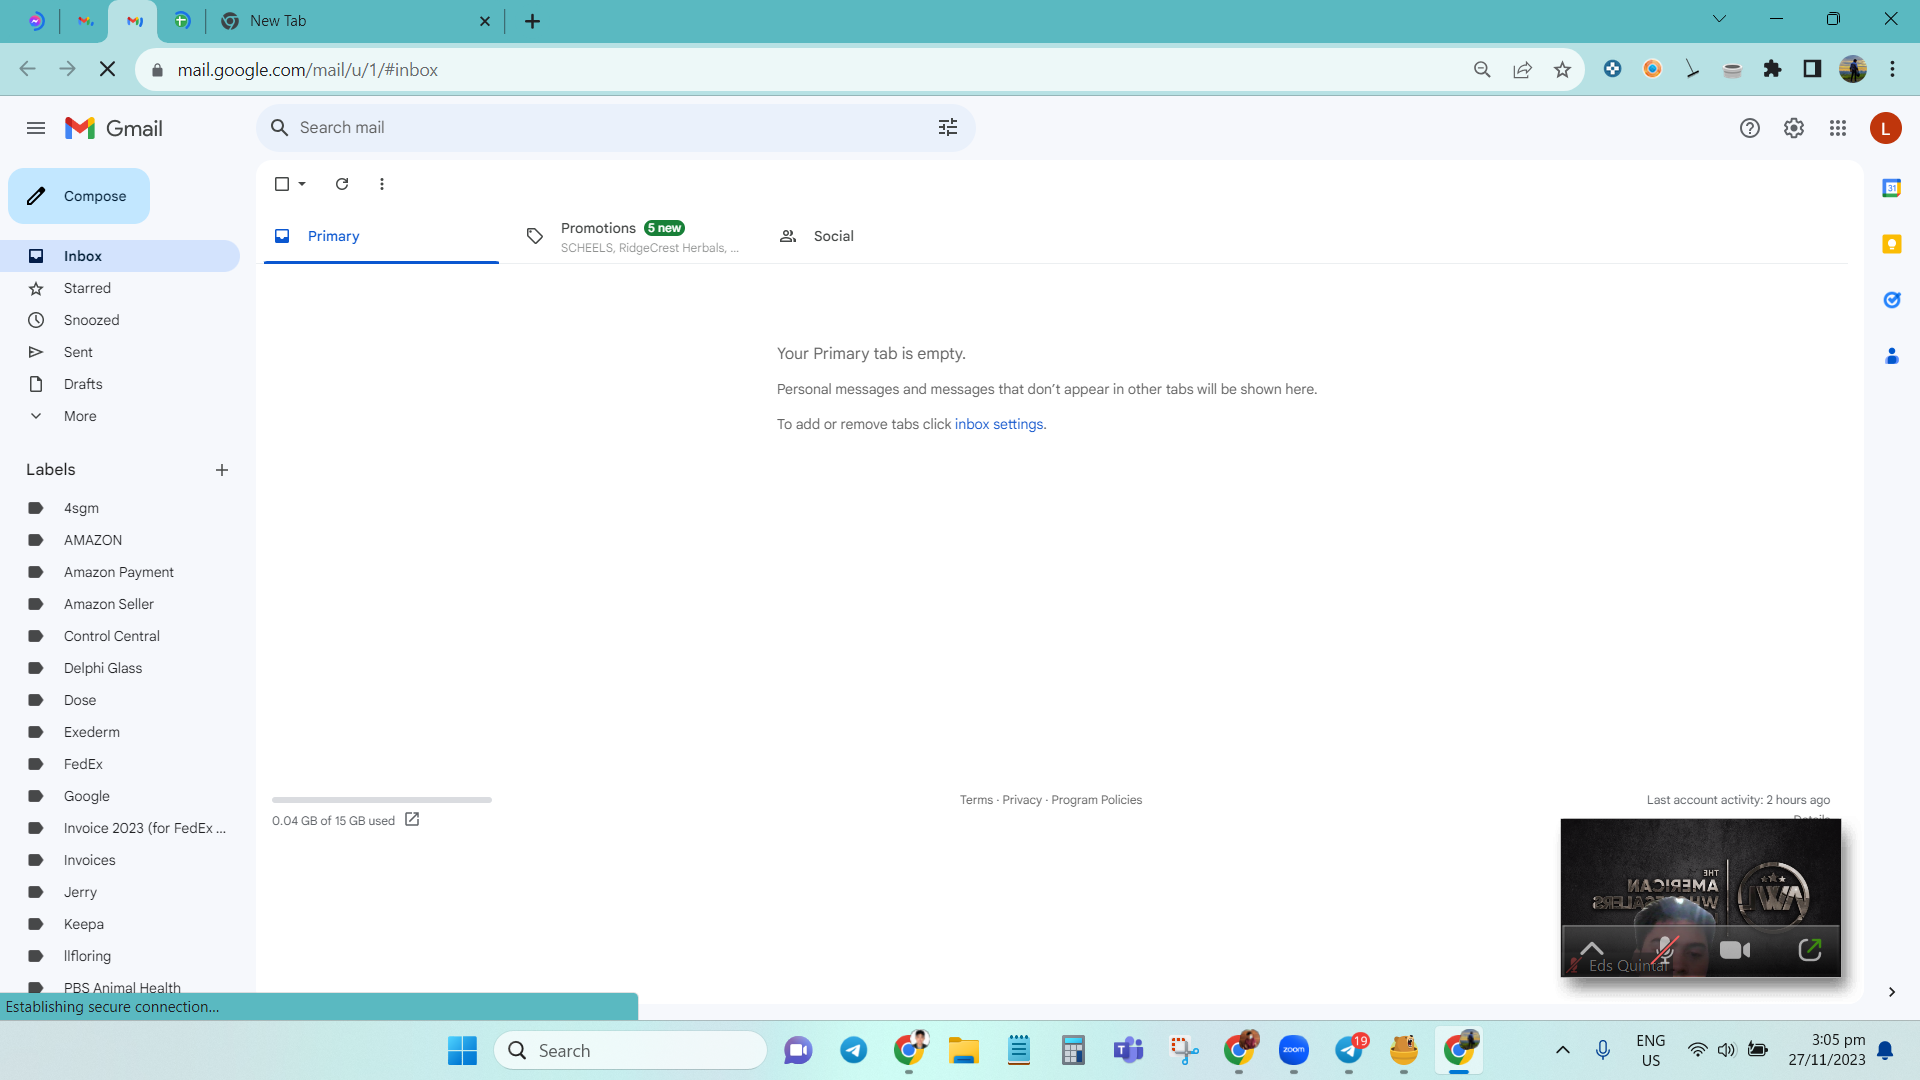
Task: Open the AMAZON label
Action: click(x=120, y=540)
